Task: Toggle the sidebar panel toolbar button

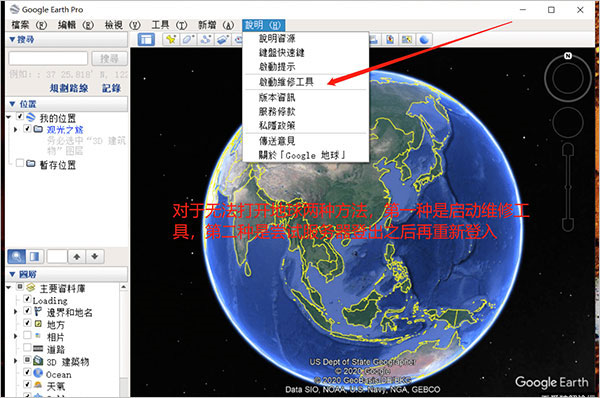Action: point(146,39)
